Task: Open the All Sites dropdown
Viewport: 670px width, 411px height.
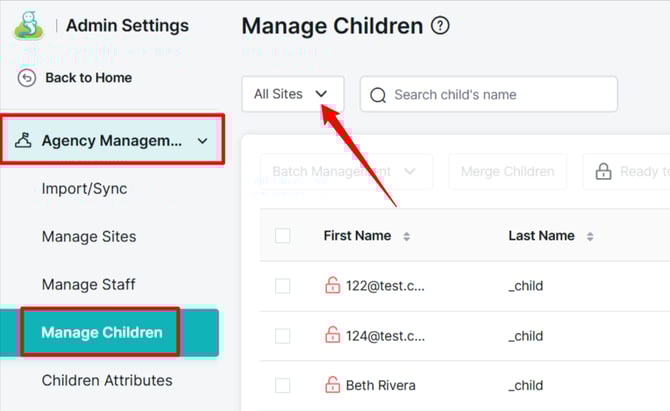Action: click(292, 94)
